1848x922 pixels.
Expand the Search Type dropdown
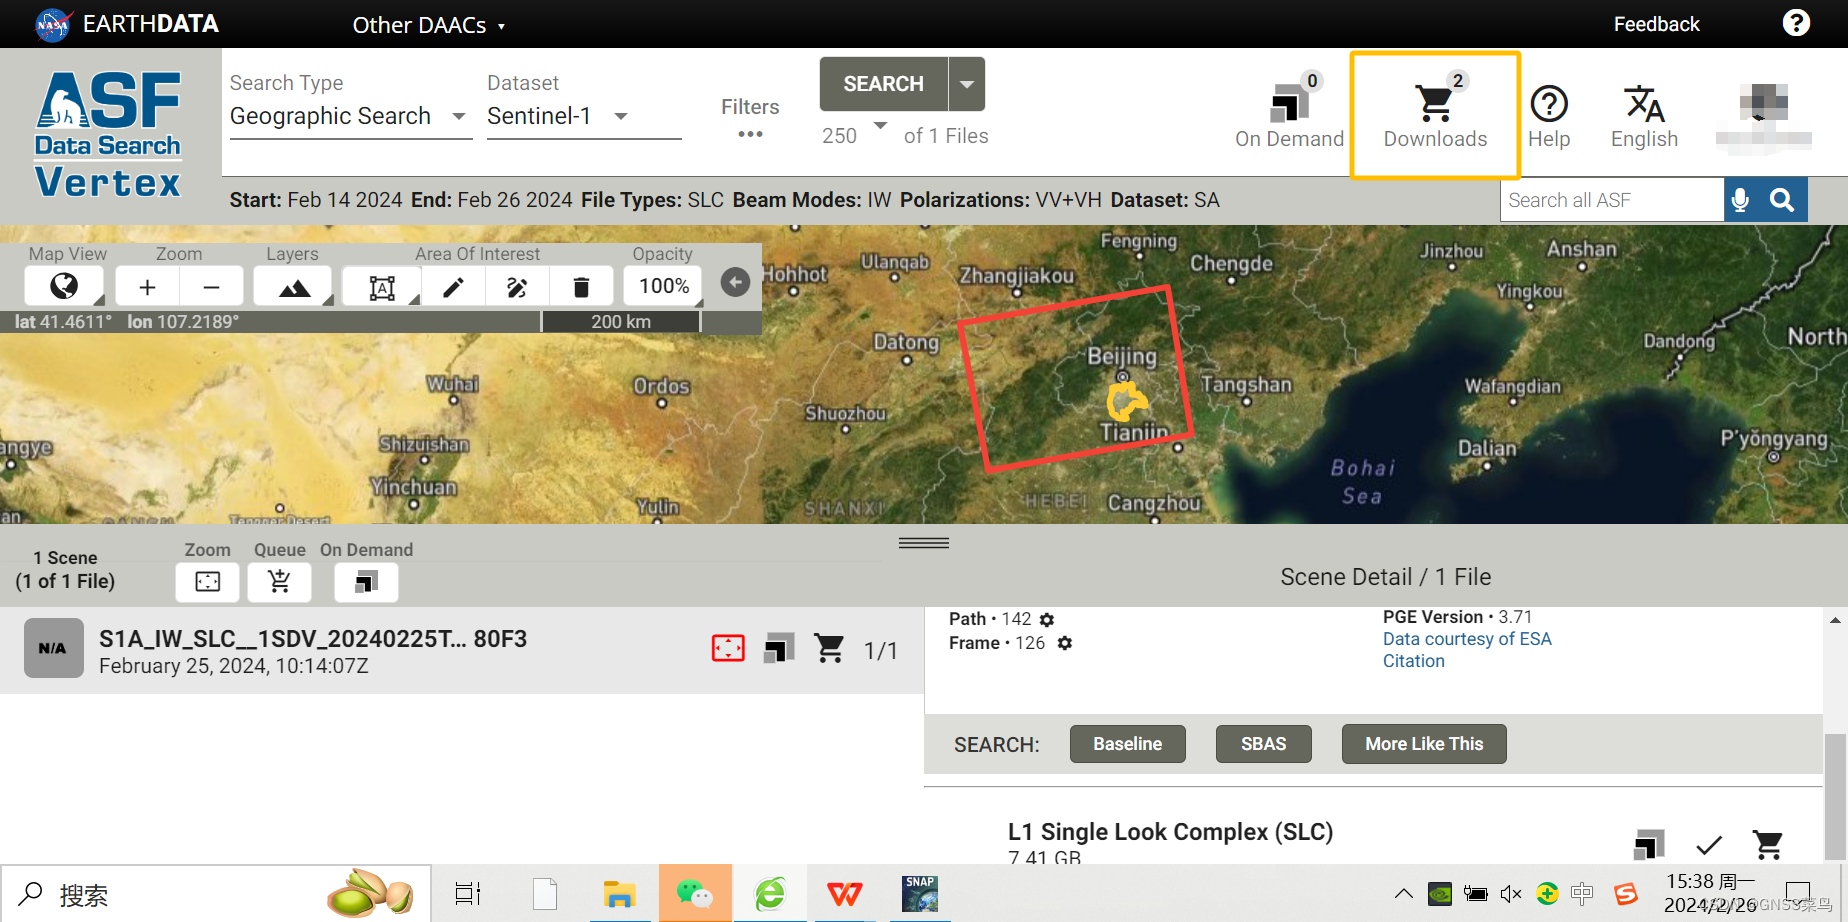(458, 116)
